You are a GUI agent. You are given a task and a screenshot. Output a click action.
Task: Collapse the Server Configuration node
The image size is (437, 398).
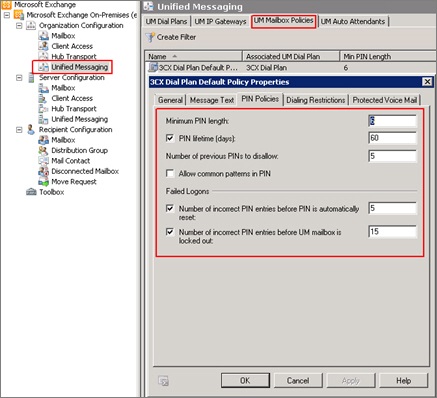pos(19,78)
